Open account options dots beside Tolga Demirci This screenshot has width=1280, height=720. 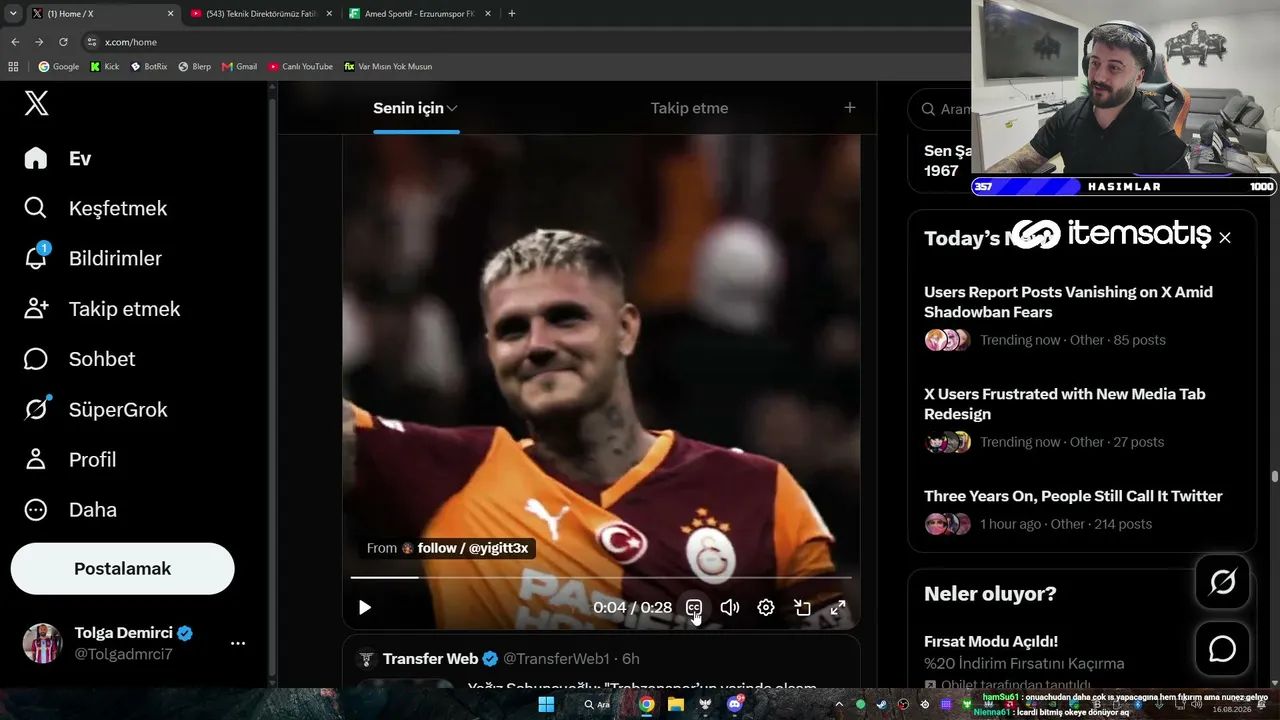[x=238, y=643]
